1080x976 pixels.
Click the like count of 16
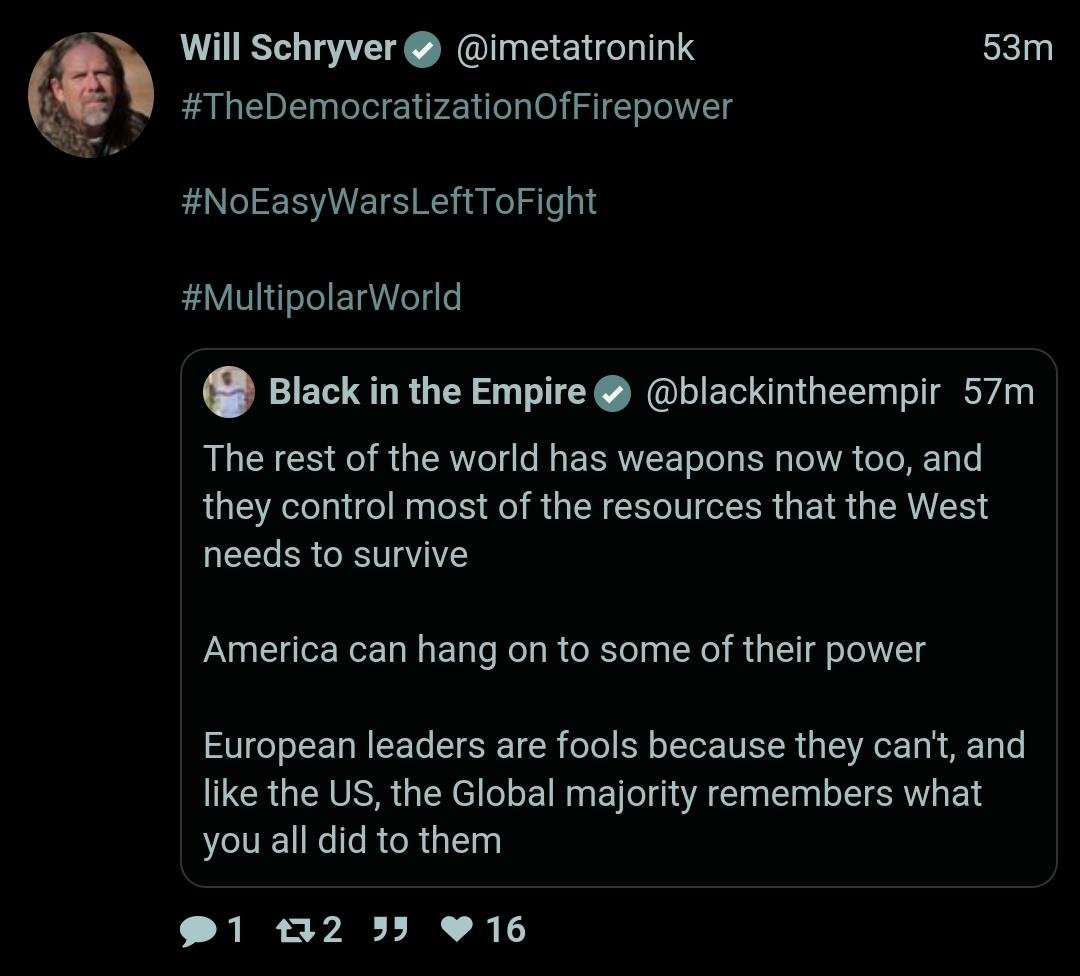tap(506, 931)
